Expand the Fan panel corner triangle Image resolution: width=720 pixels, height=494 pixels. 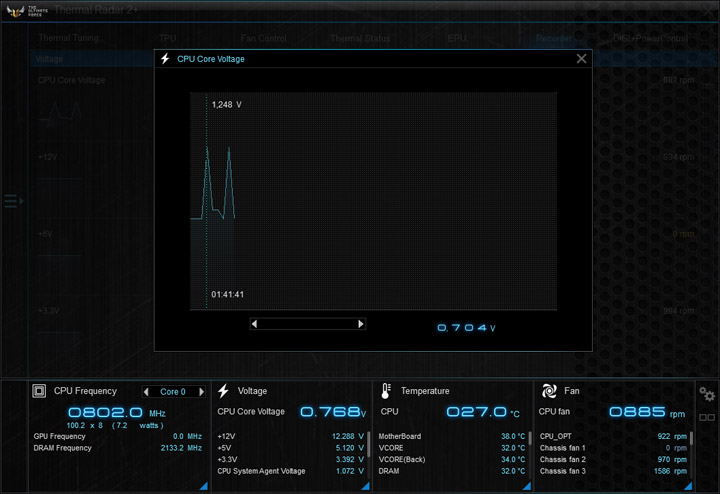point(689,485)
